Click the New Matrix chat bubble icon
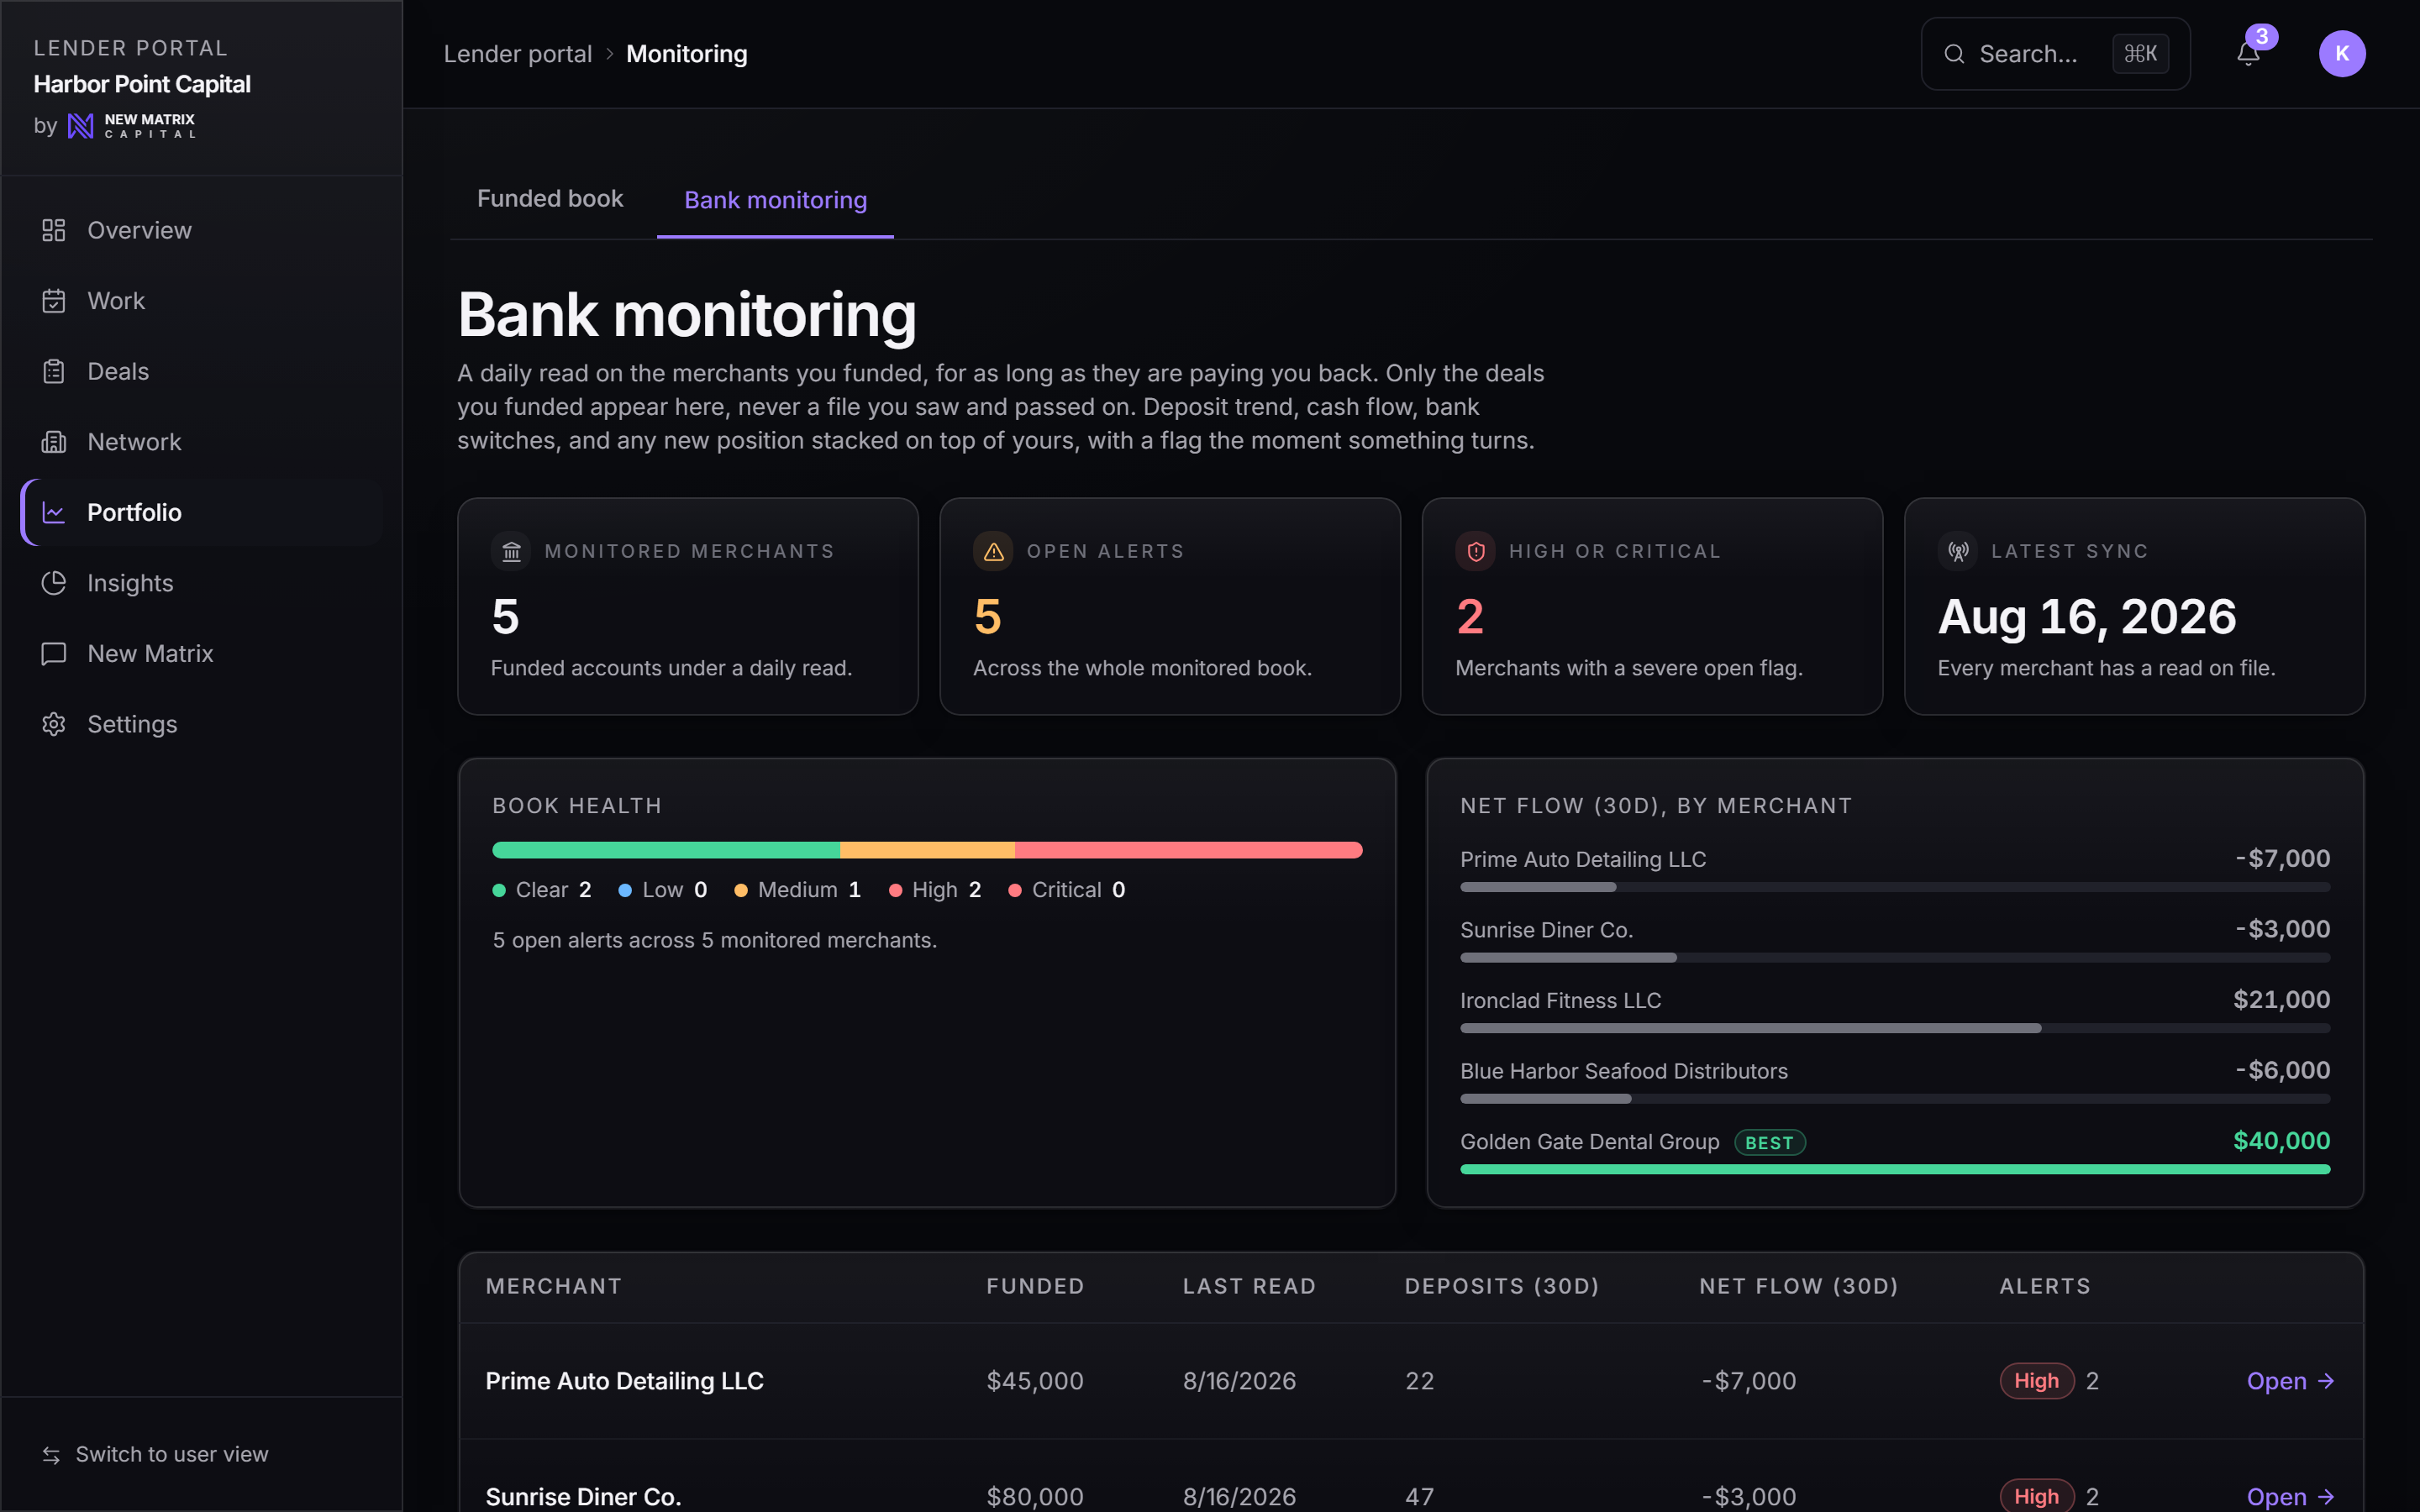Screen dimensions: 2420x1512 pos(54,654)
